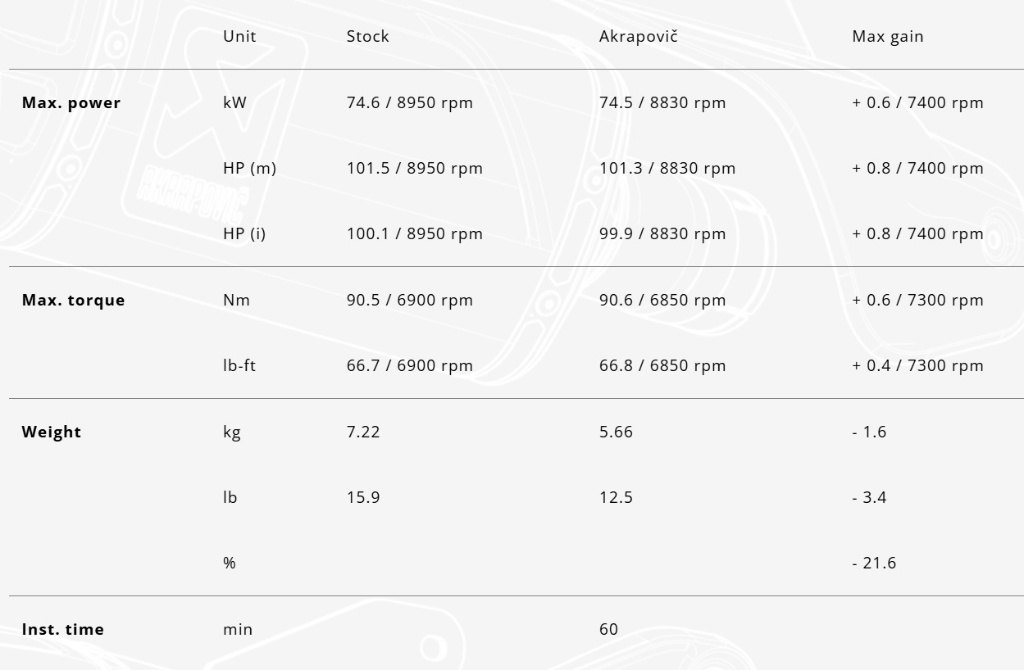Click the Max gain column header
Image resolution: width=1024 pixels, height=670 pixels.
(887, 37)
